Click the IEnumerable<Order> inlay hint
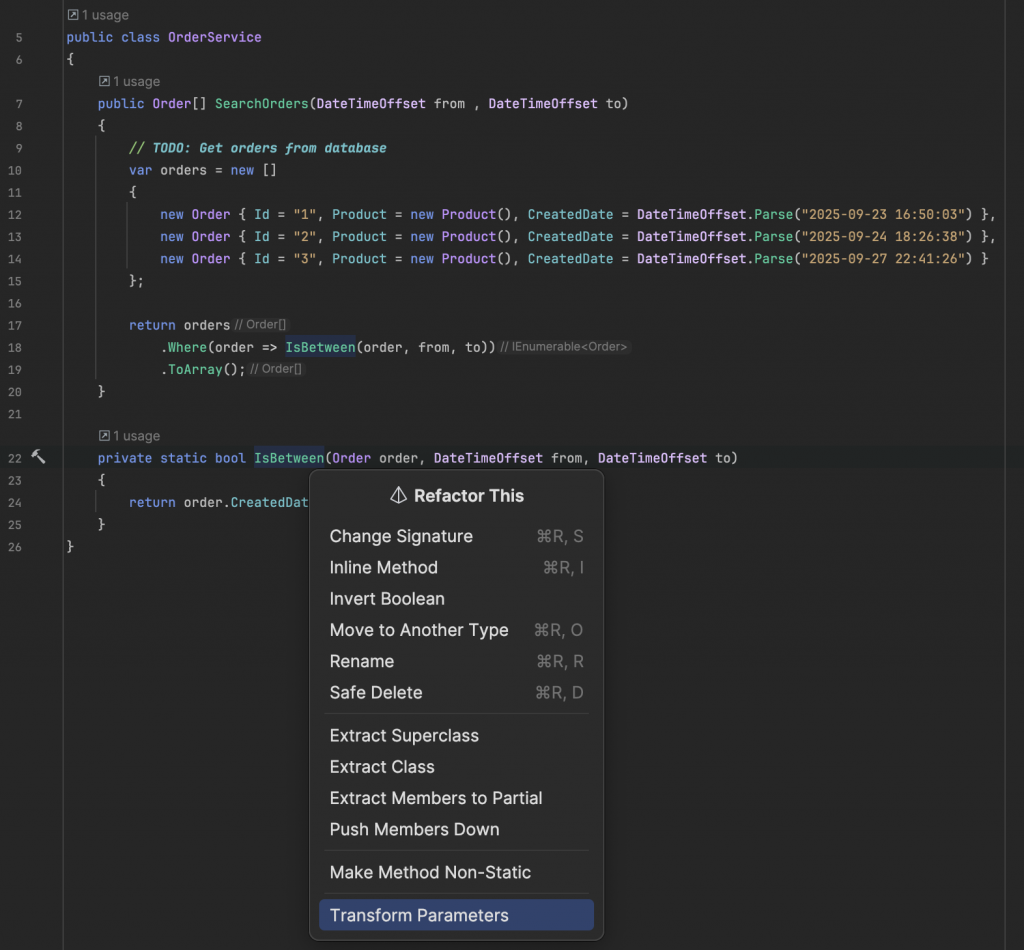This screenshot has height=950, width=1024. pyautogui.click(x=564, y=347)
